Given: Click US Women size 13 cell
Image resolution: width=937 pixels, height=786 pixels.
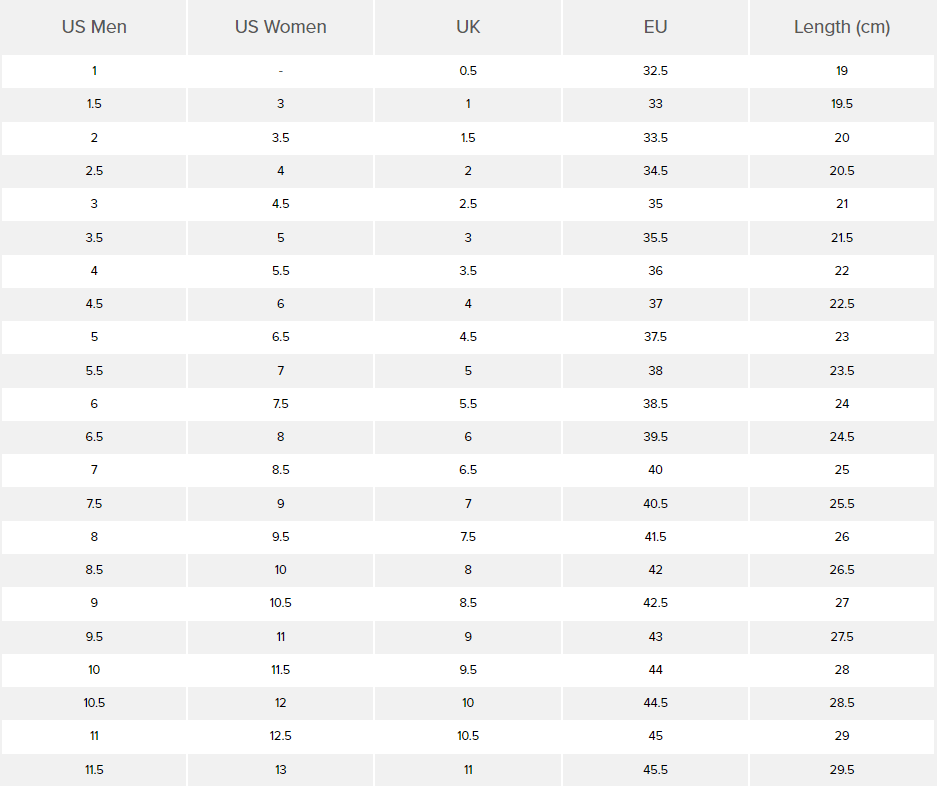Looking at the screenshot, I should (280, 770).
